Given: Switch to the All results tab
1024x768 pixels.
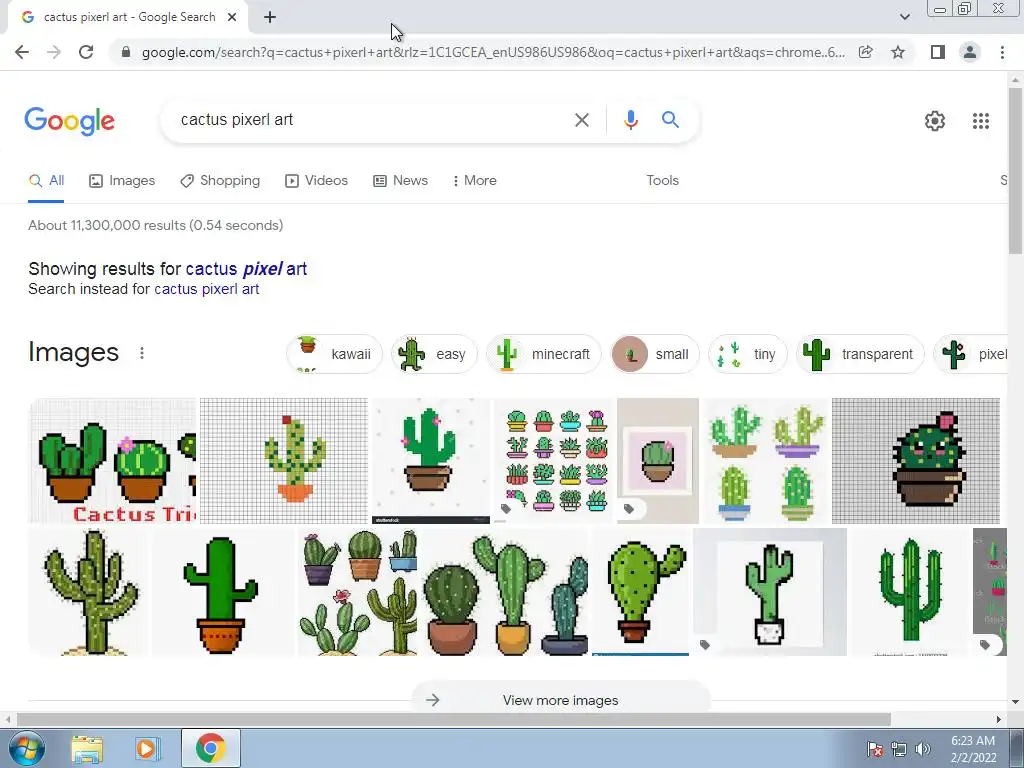Looking at the screenshot, I should (46, 181).
